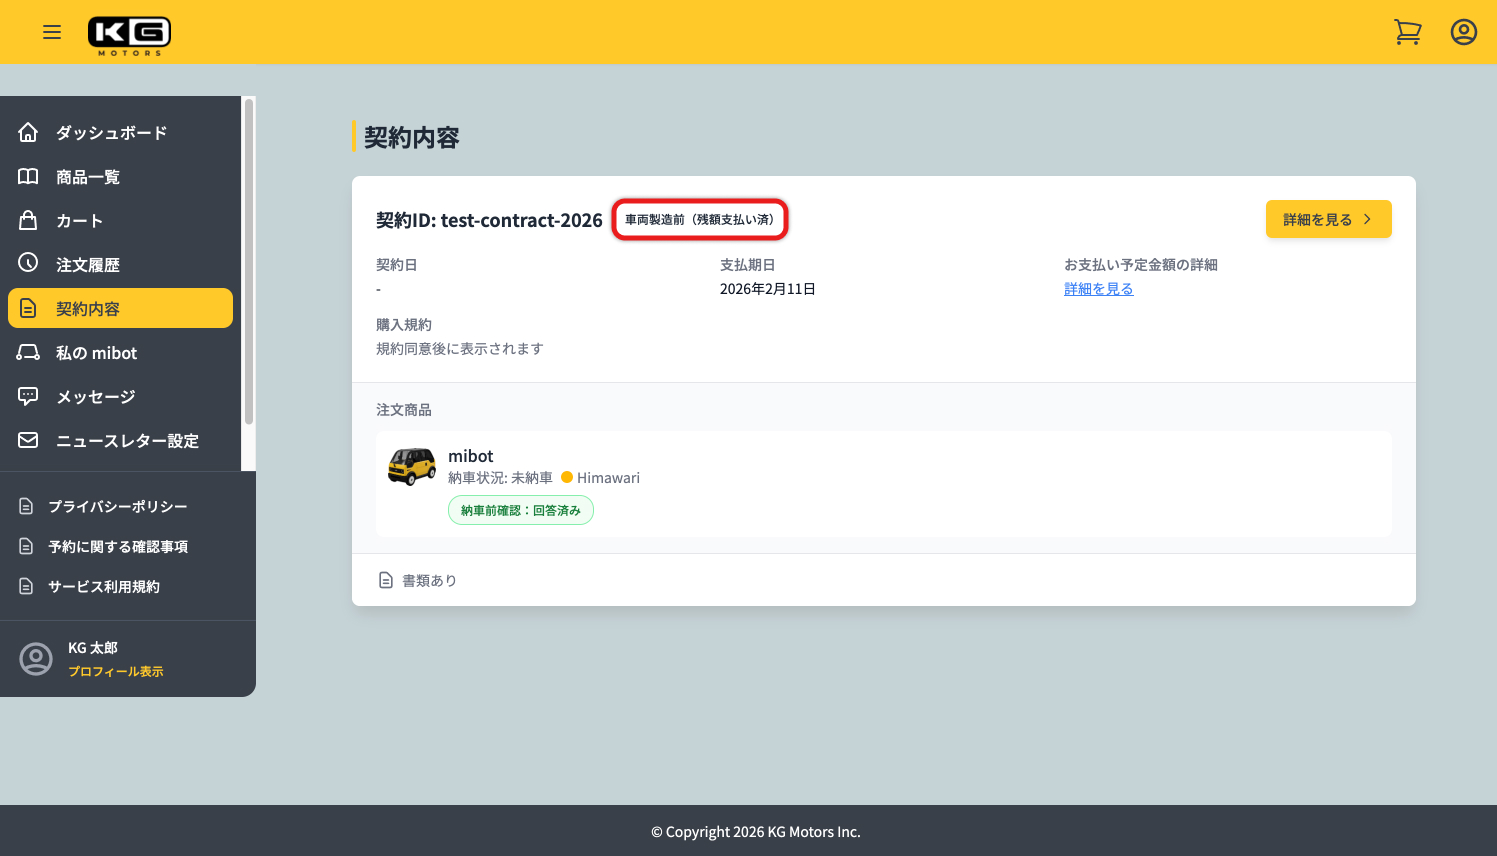
Task: Open お支払い予定金額の詳細 via 詳細を見る link
Action: 1098,288
